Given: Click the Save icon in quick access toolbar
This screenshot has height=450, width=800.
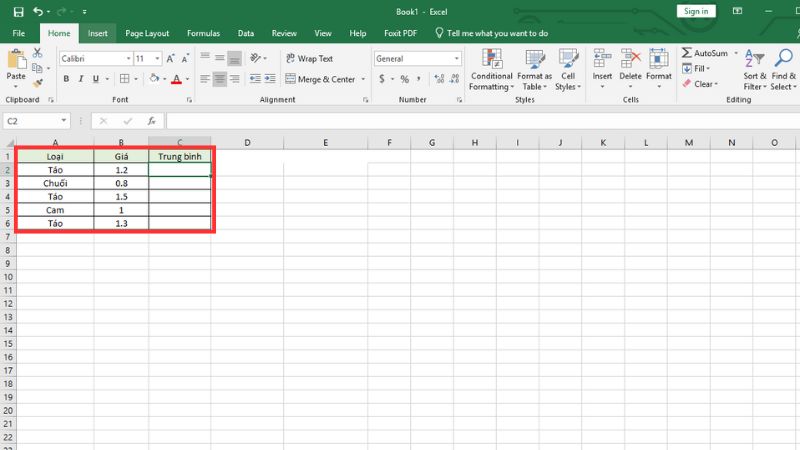Looking at the screenshot, I should tap(18, 11).
